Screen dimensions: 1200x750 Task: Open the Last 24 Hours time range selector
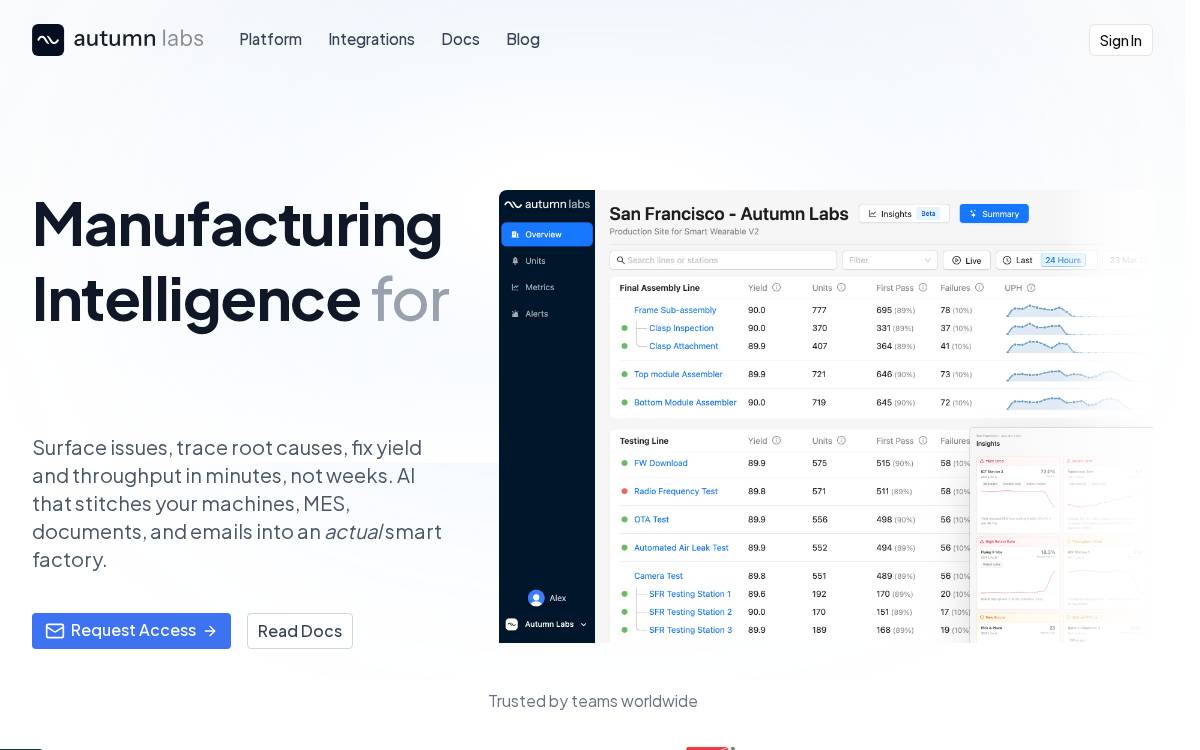(x=1046, y=260)
